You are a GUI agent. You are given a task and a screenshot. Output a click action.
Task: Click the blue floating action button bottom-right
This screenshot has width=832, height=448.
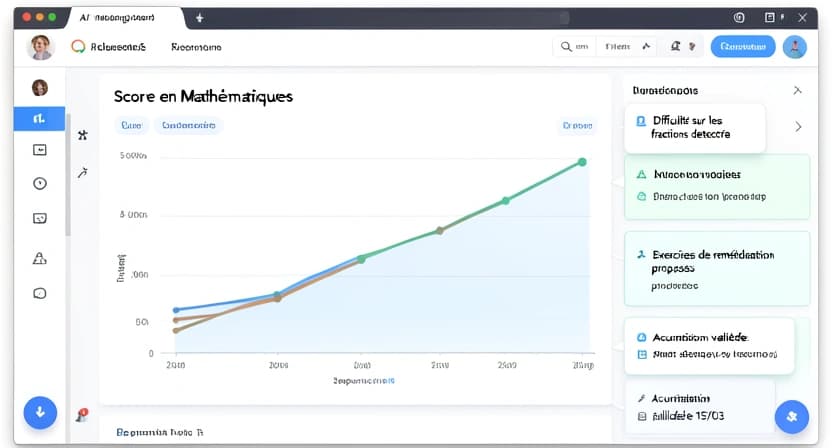[x=790, y=415]
